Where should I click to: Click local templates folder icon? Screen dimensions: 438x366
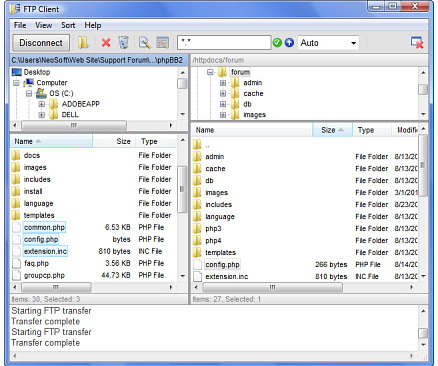[x=16, y=215]
